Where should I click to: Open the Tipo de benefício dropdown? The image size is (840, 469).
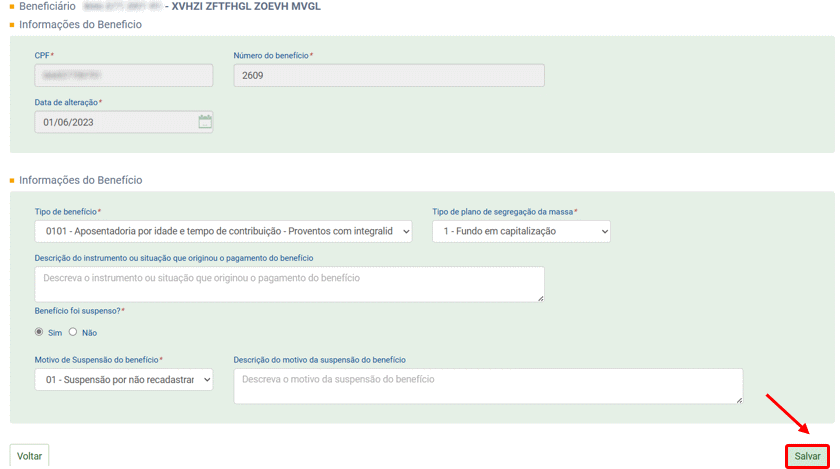point(223,231)
